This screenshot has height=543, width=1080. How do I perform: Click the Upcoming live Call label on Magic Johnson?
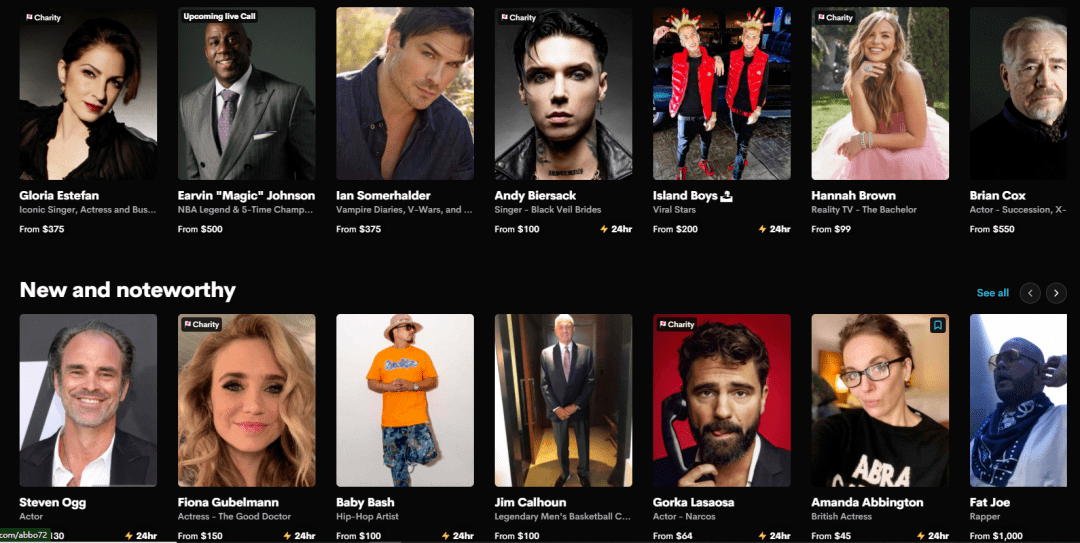219,17
